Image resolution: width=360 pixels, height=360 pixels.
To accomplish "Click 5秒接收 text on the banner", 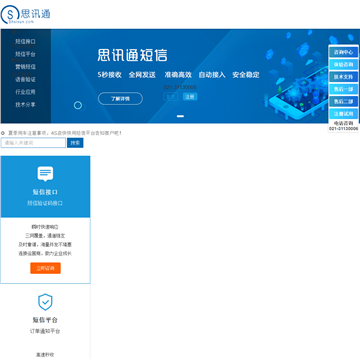I will point(110,75).
